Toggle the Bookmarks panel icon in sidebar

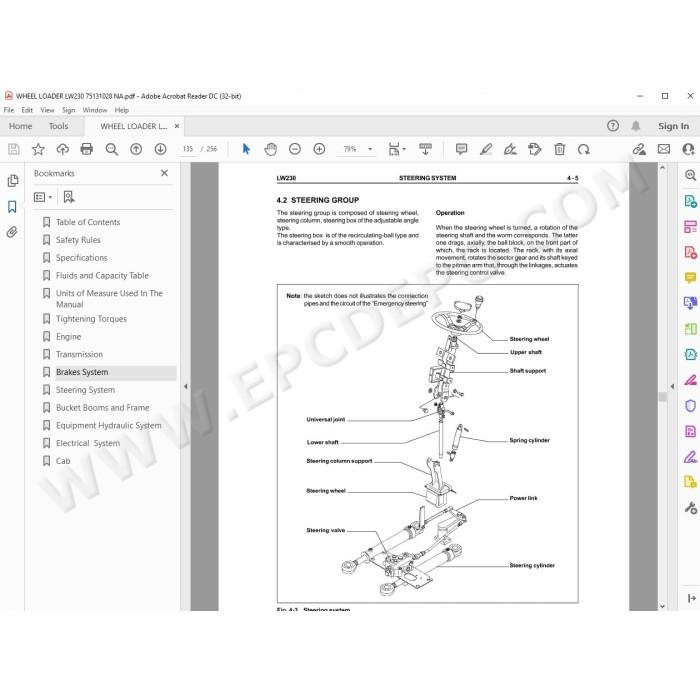pos(12,207)
